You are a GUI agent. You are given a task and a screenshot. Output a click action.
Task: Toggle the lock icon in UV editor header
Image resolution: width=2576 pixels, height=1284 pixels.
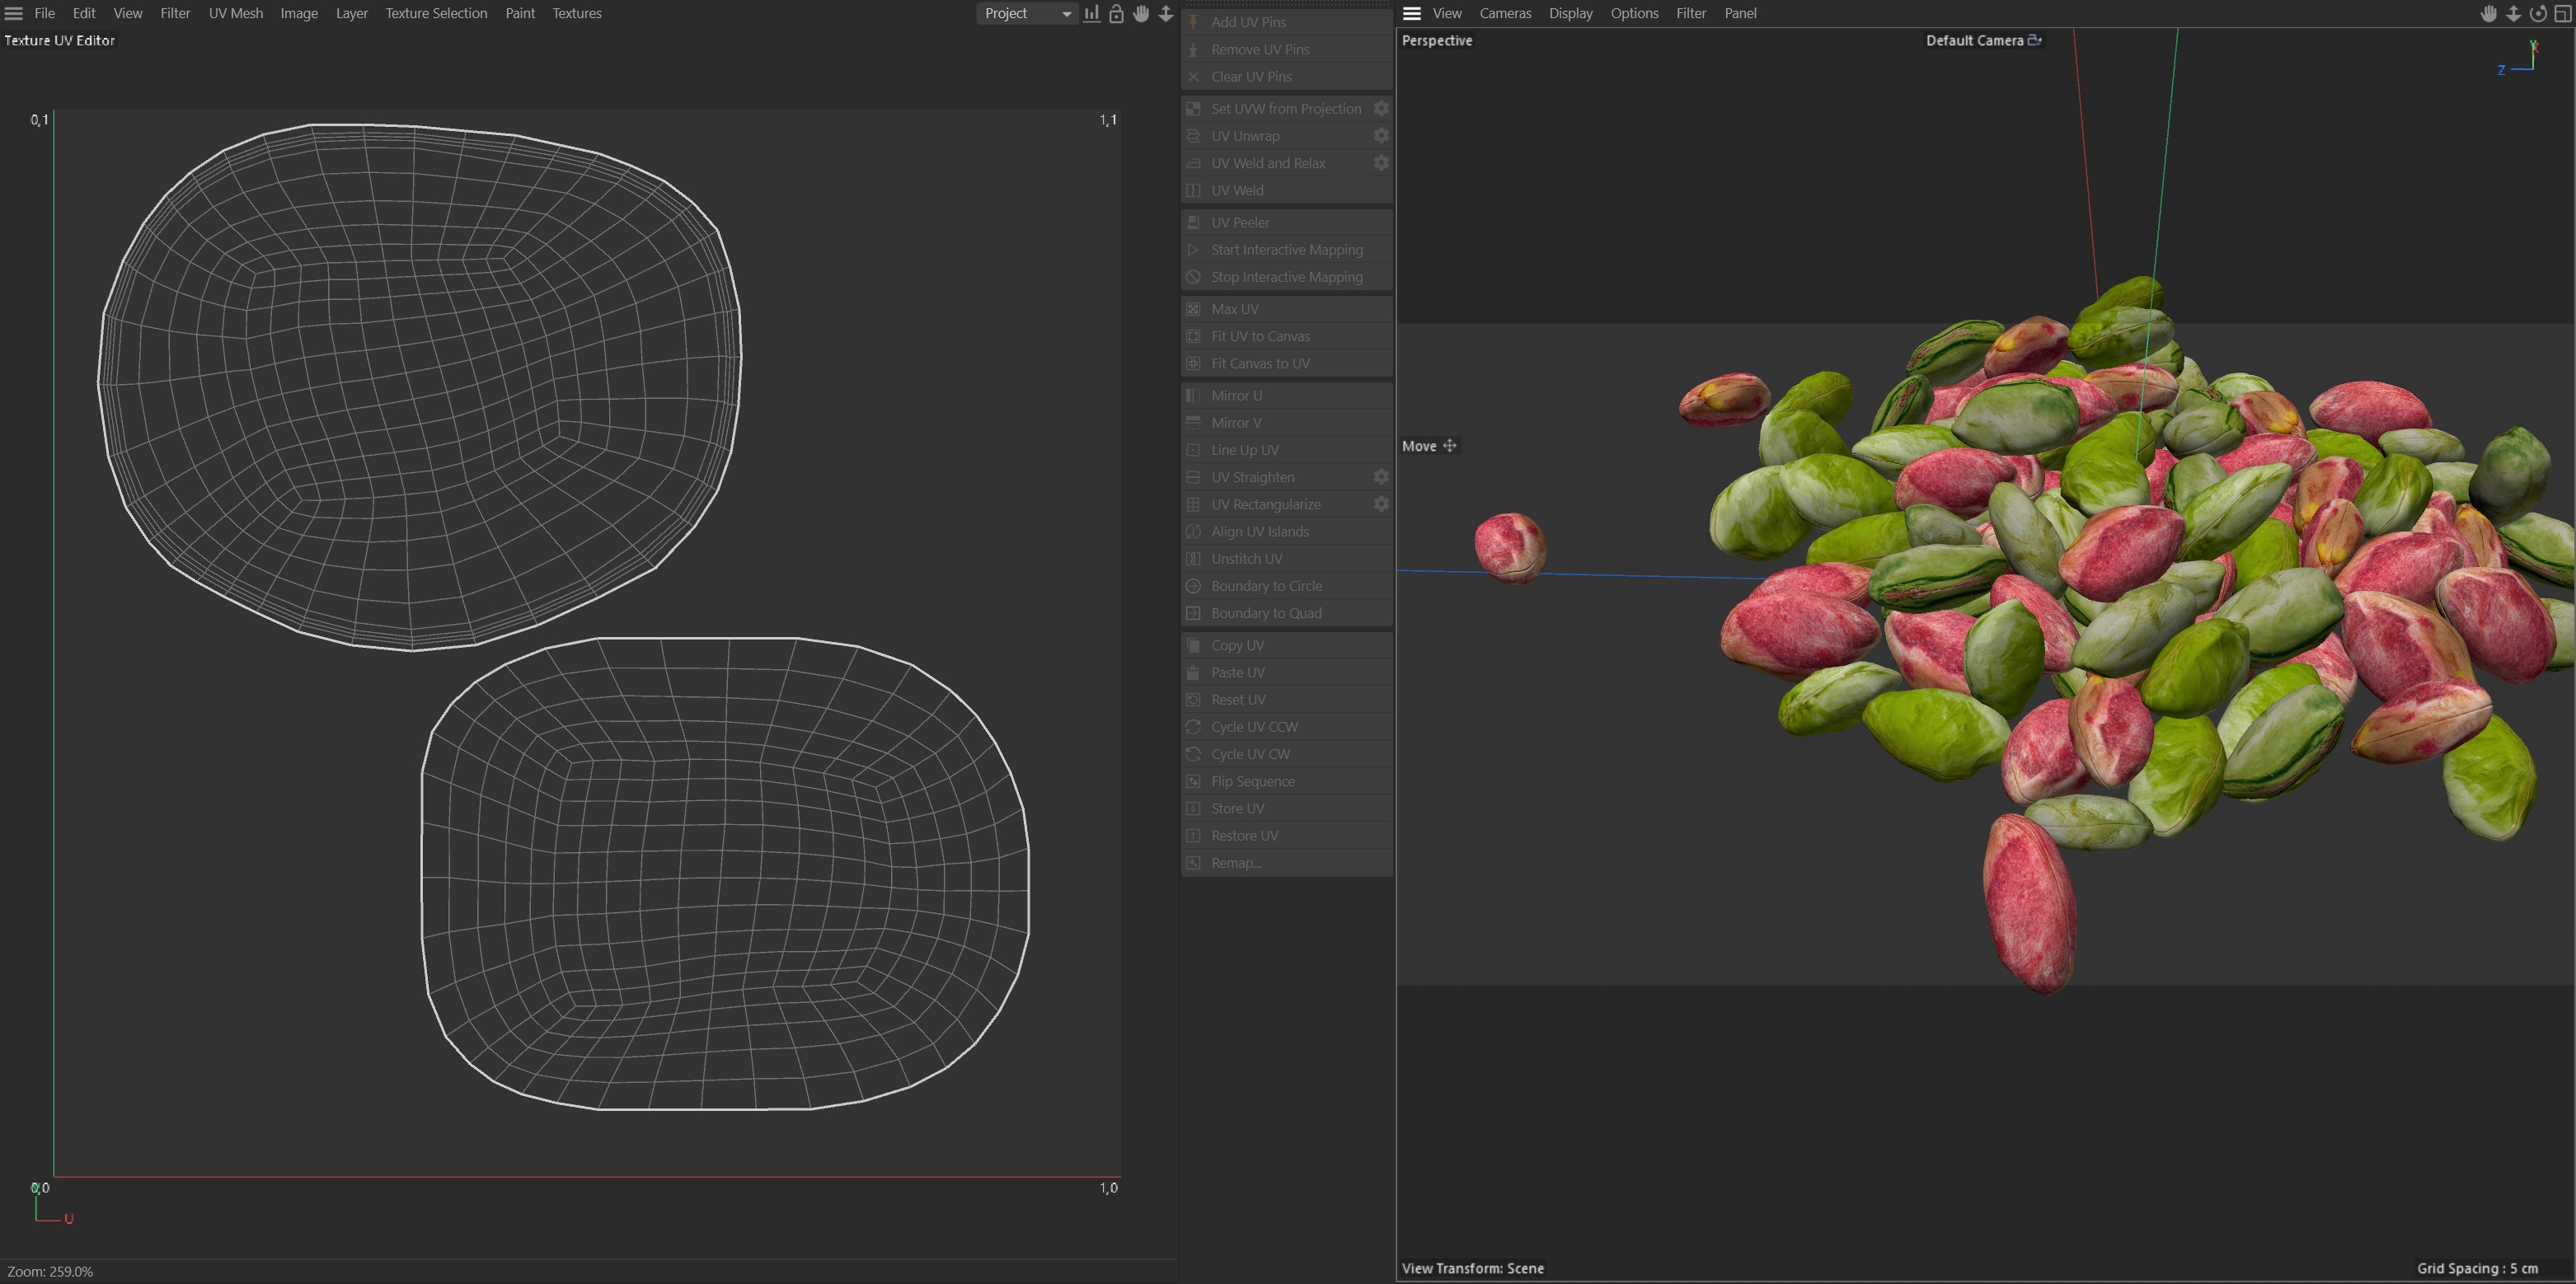[x=1116, y=13]
